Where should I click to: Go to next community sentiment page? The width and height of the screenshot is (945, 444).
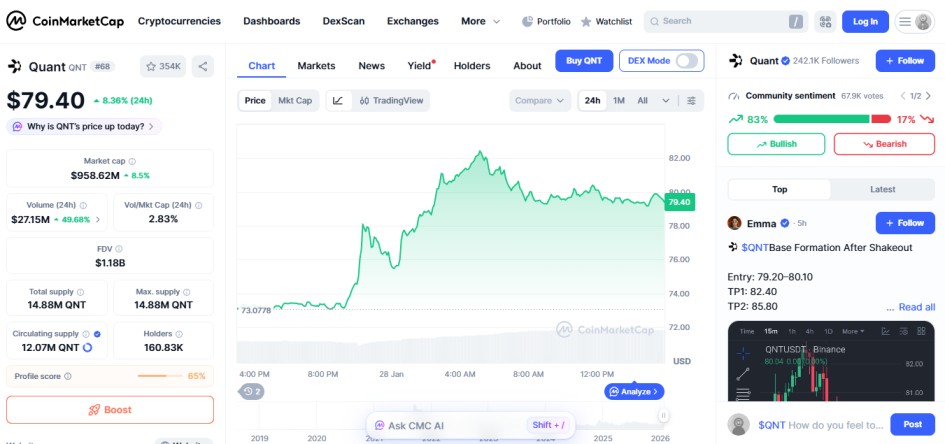coord(928,96)
